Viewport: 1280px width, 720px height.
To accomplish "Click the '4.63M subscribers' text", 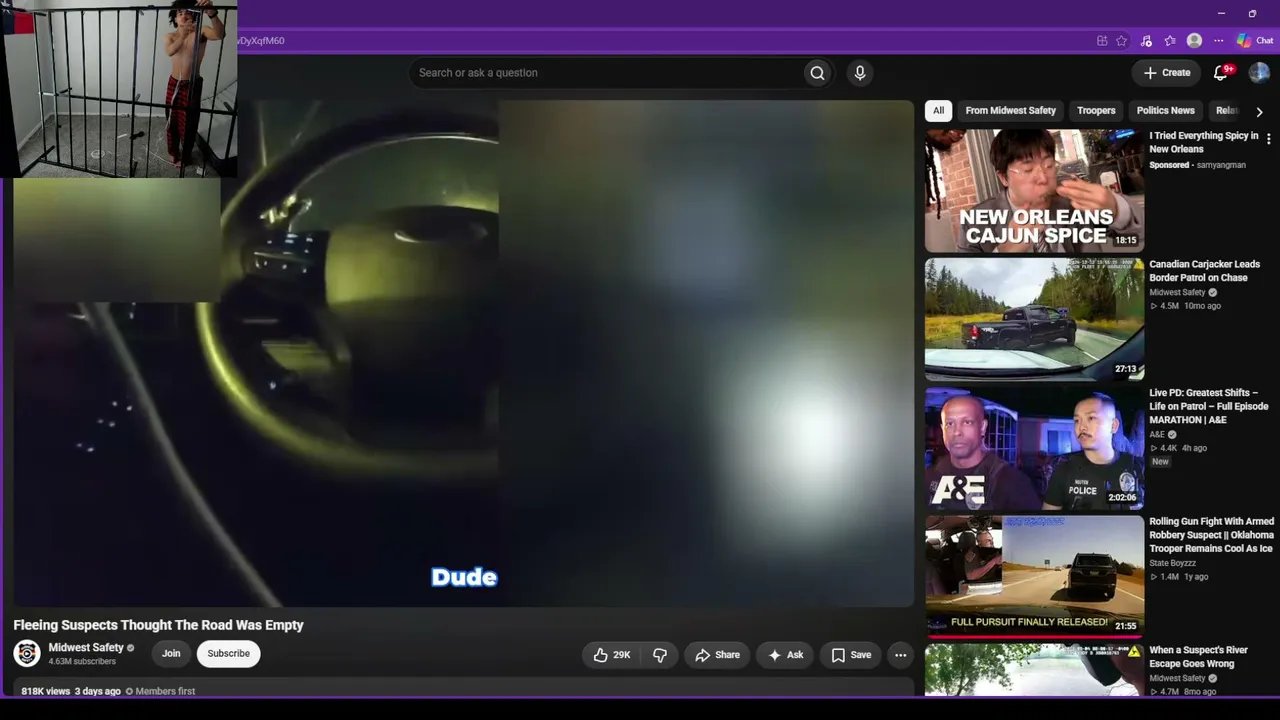I will point(82,662).
